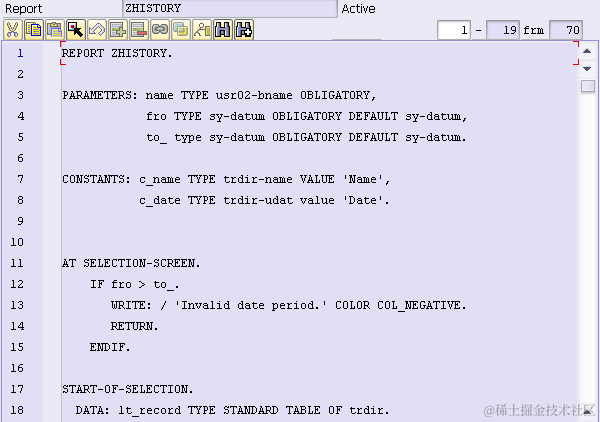The image size is (600, 422).
Task: Click the total lines field showing 70
Action: (566, 30)
